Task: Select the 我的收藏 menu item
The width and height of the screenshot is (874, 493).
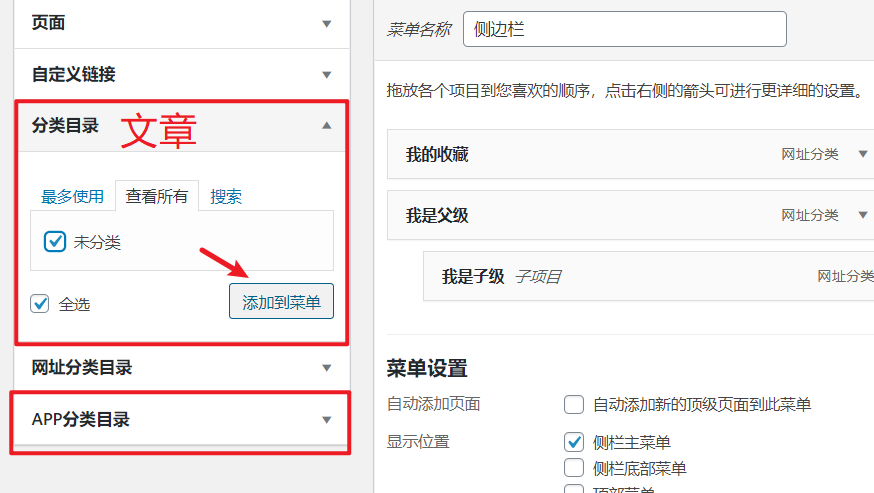Action: pyautogui.click(x=630, y=154)
